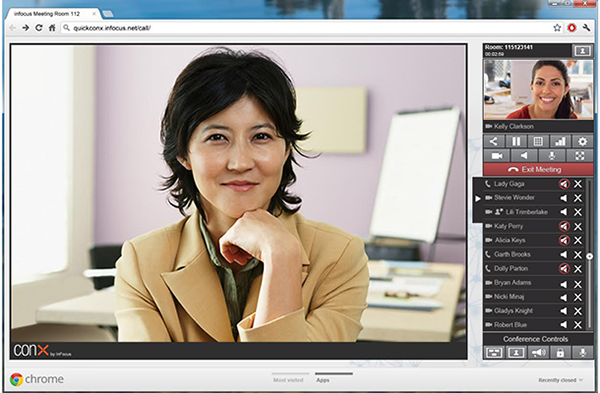Lock the conference with the padlock icon
This screenshot has width=600, height=393.
click(560, 352)
